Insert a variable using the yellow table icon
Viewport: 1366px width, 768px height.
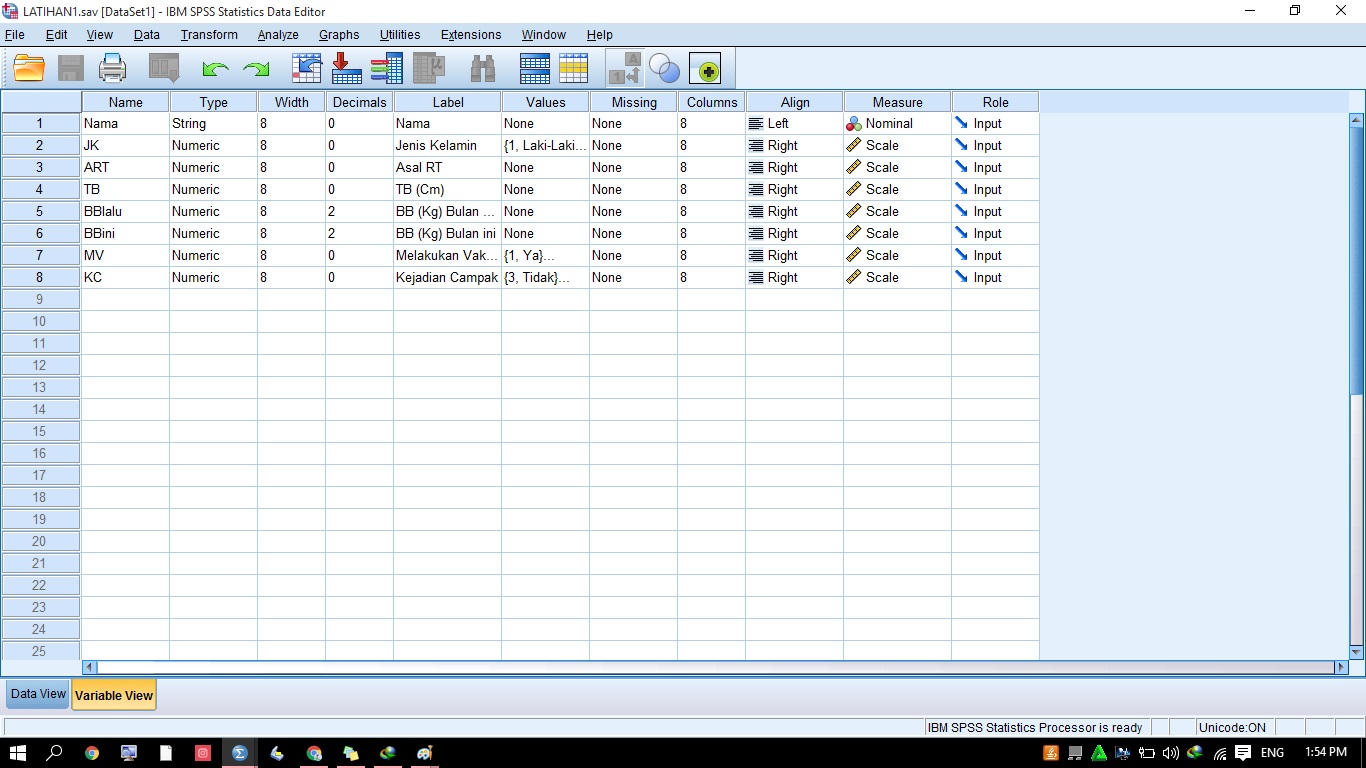574,68
